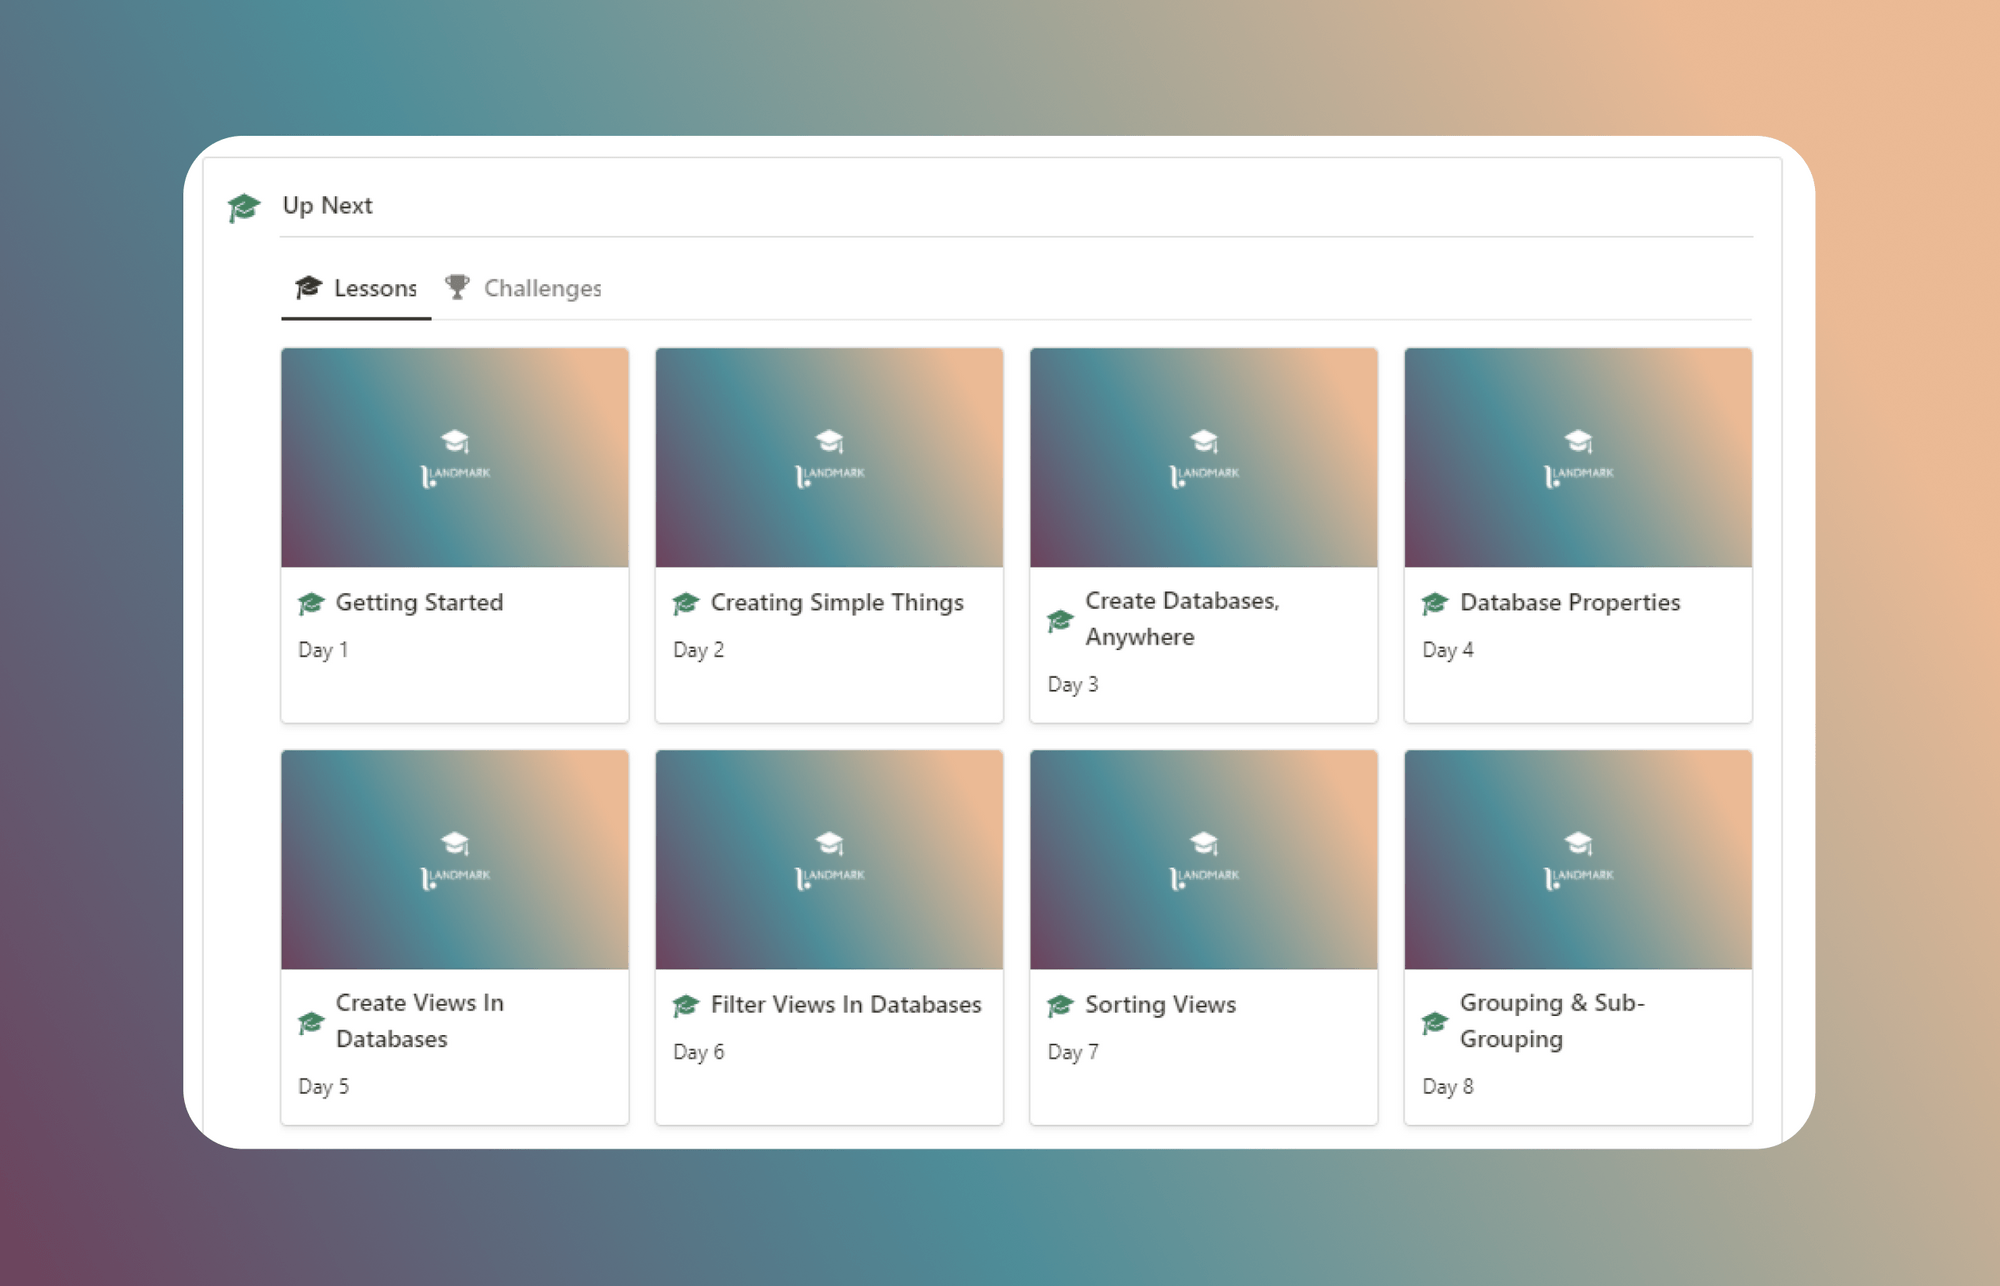The image size is (2000, 1286).
Task: Click the Landmark logo on the Sorting Views thumbnail
Action: tap(1203, 858)
